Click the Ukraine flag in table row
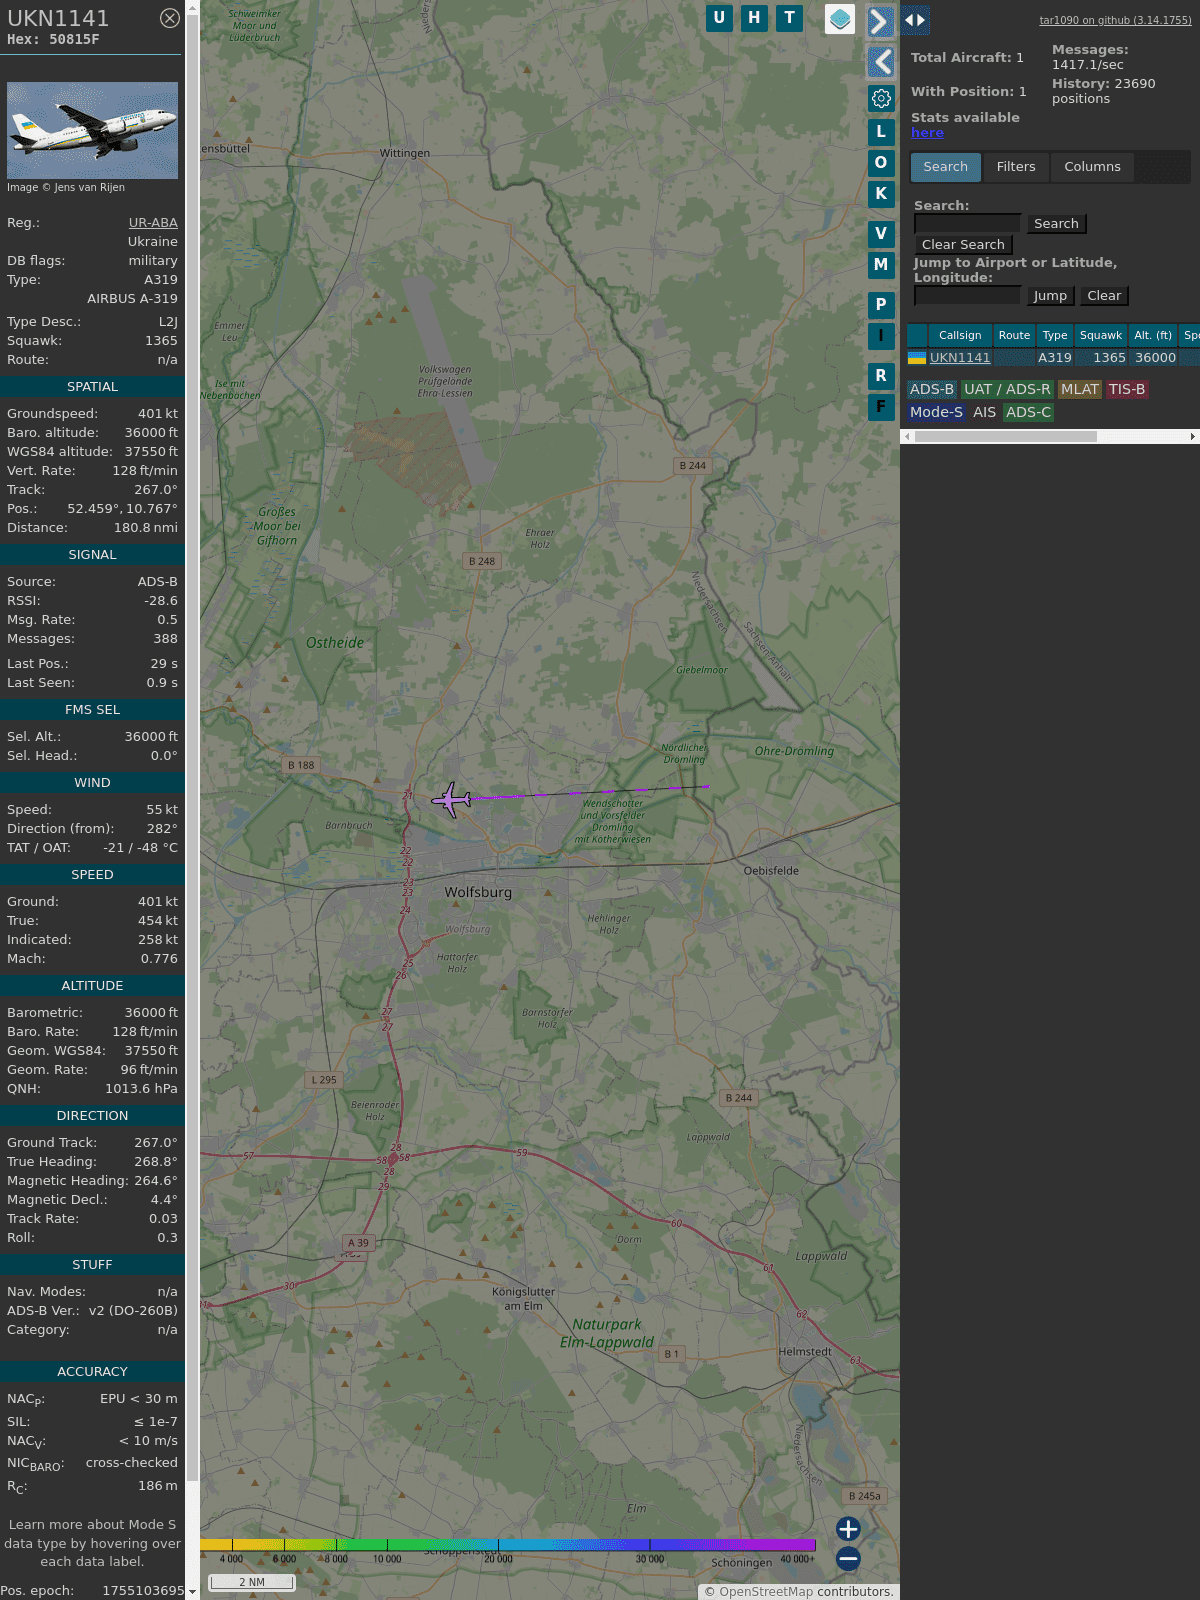Image resolution: width=1200 pixels, height=1600 pixels. 917,358
